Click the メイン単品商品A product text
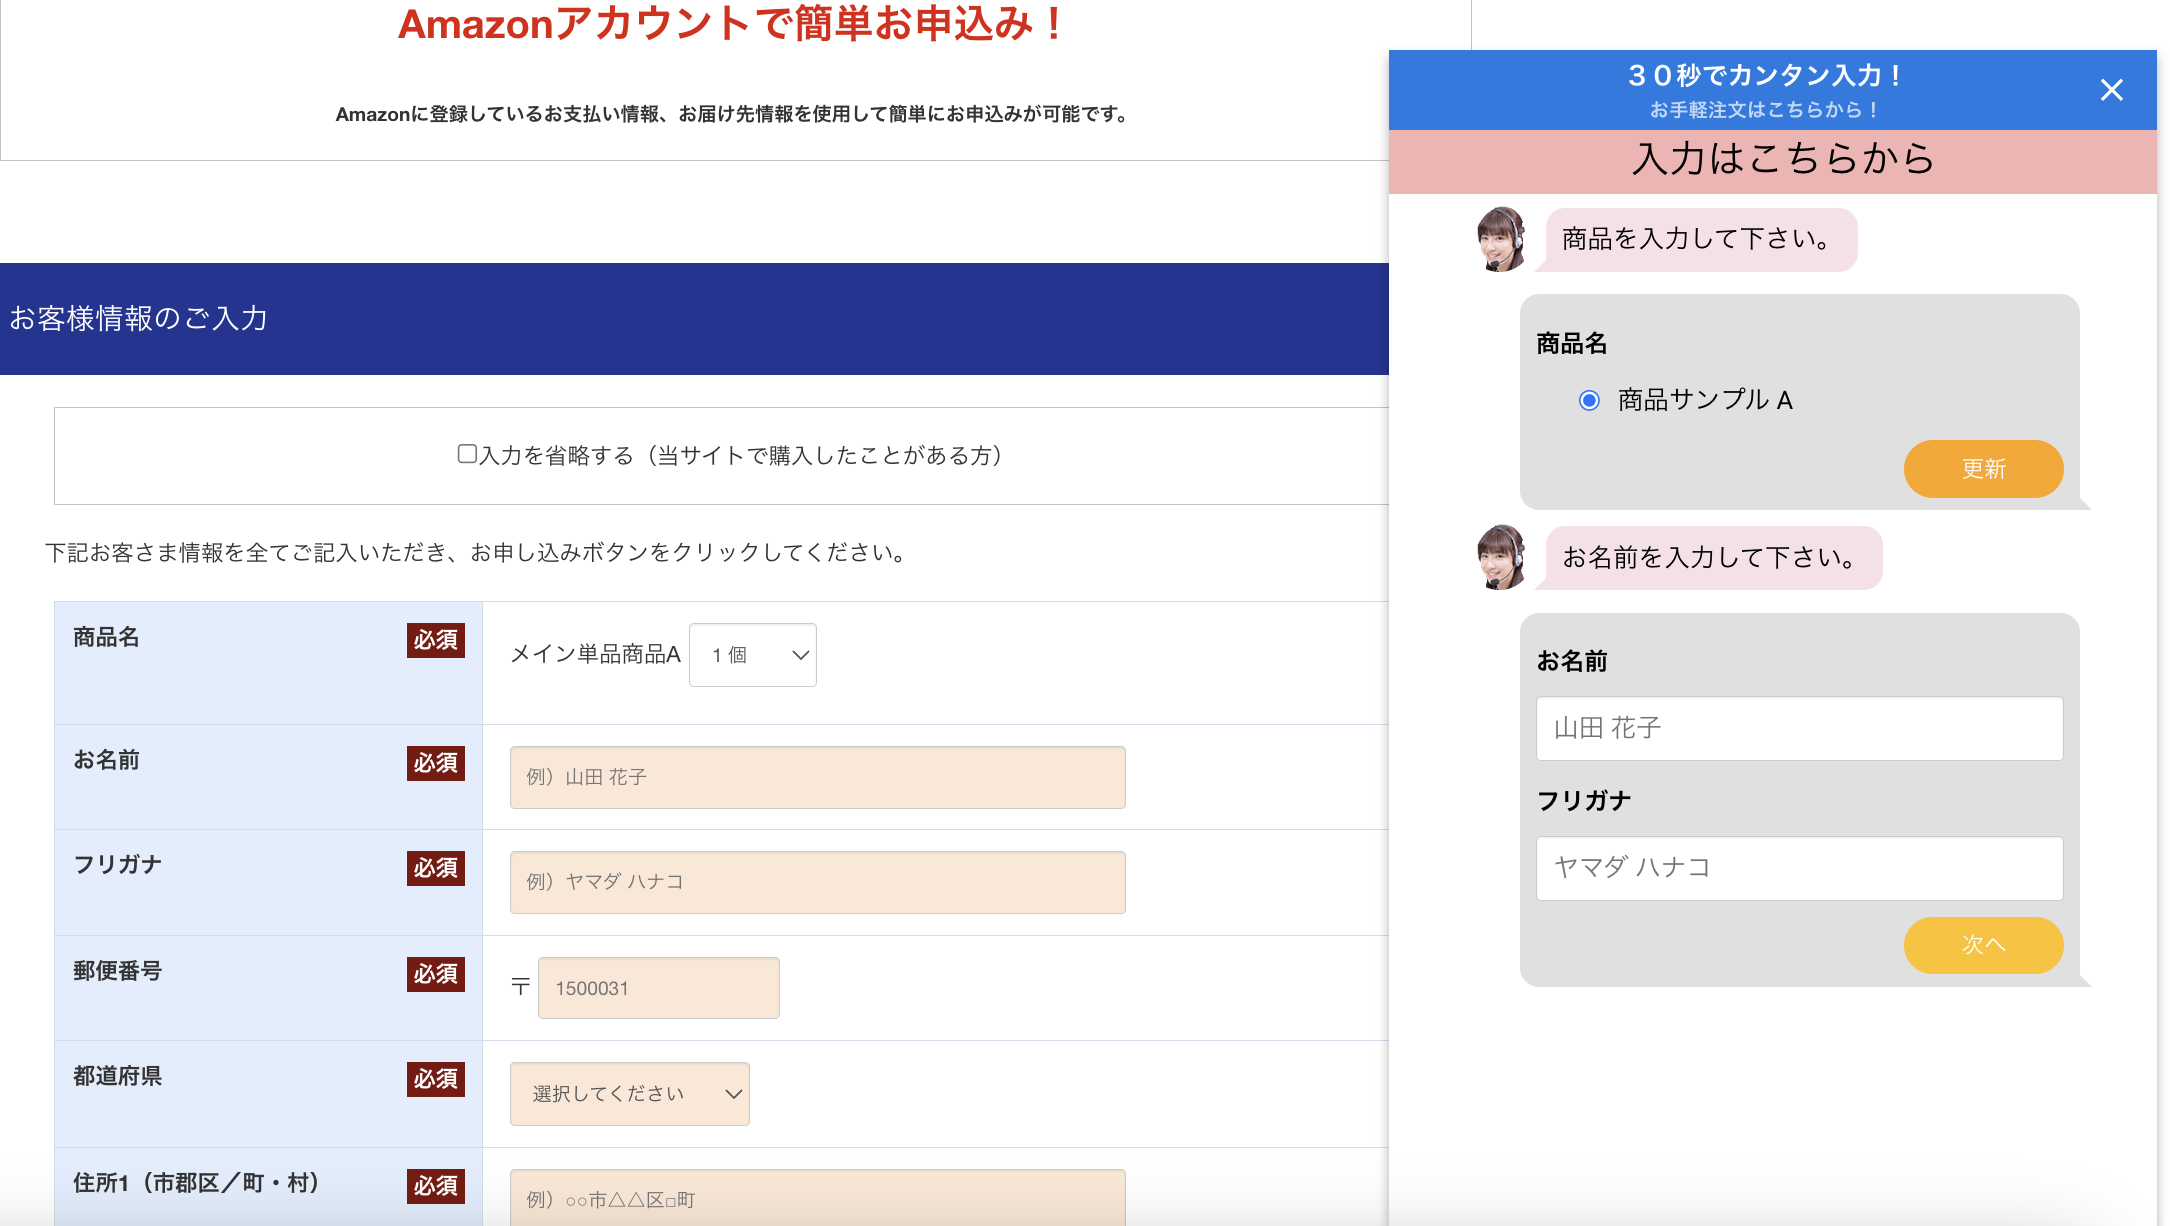 [595, 654]
